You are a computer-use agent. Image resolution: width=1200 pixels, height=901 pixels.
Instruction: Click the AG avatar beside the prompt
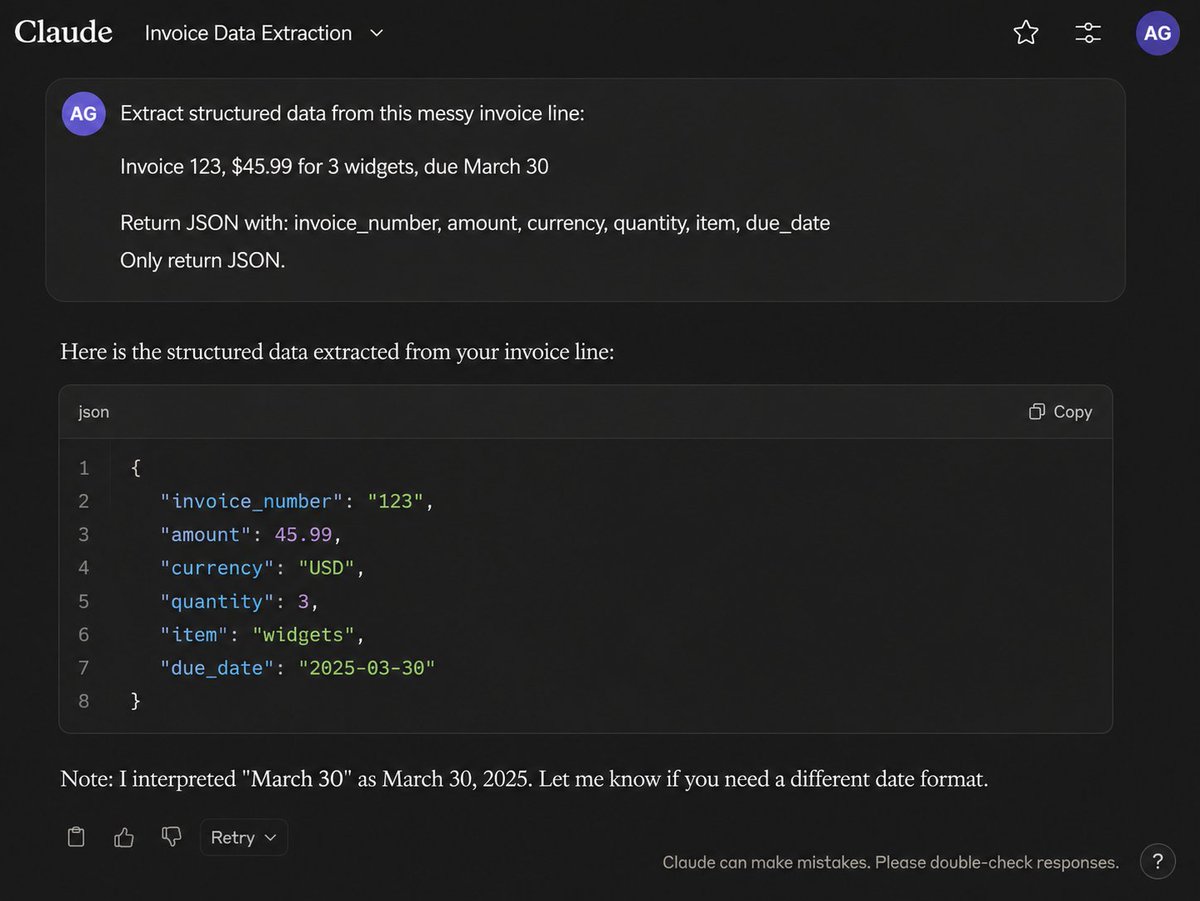pyautogui.click(x=84, y=114)
